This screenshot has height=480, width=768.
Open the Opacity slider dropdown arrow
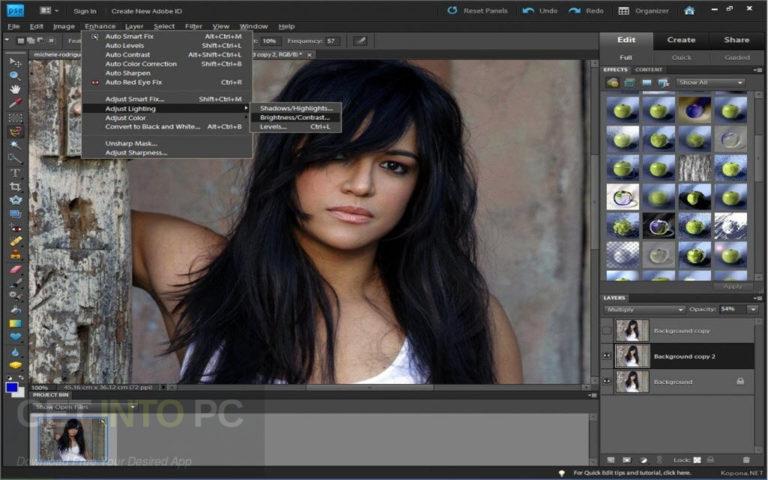coord(753,309)
